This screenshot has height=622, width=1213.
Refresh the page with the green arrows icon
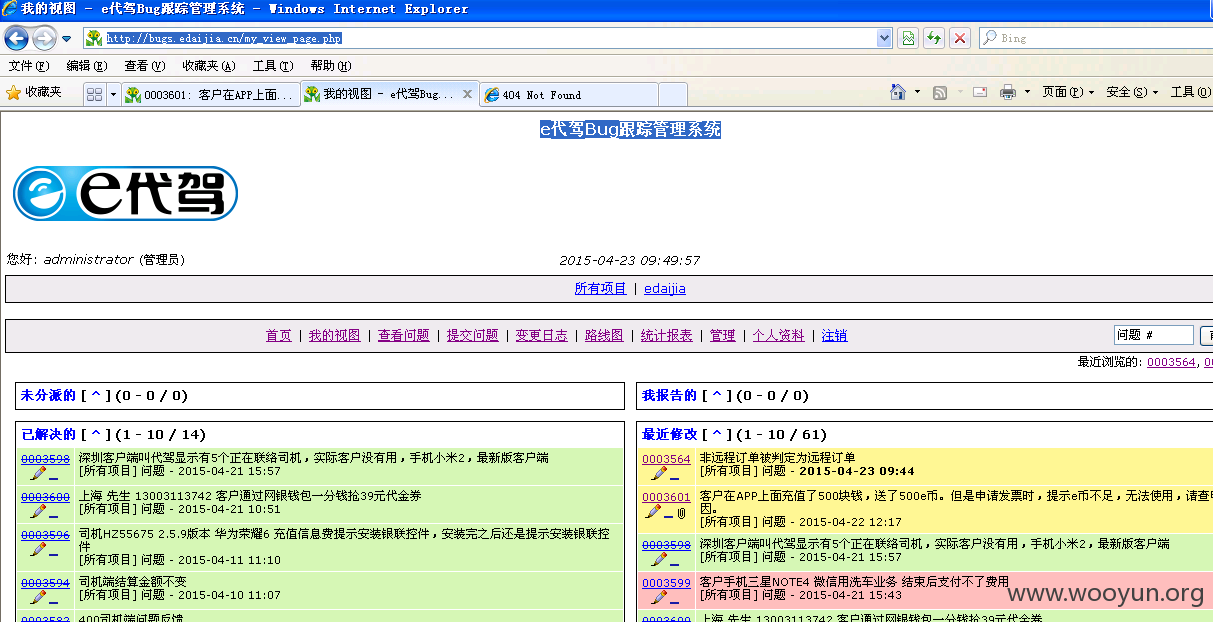point(934,38)
